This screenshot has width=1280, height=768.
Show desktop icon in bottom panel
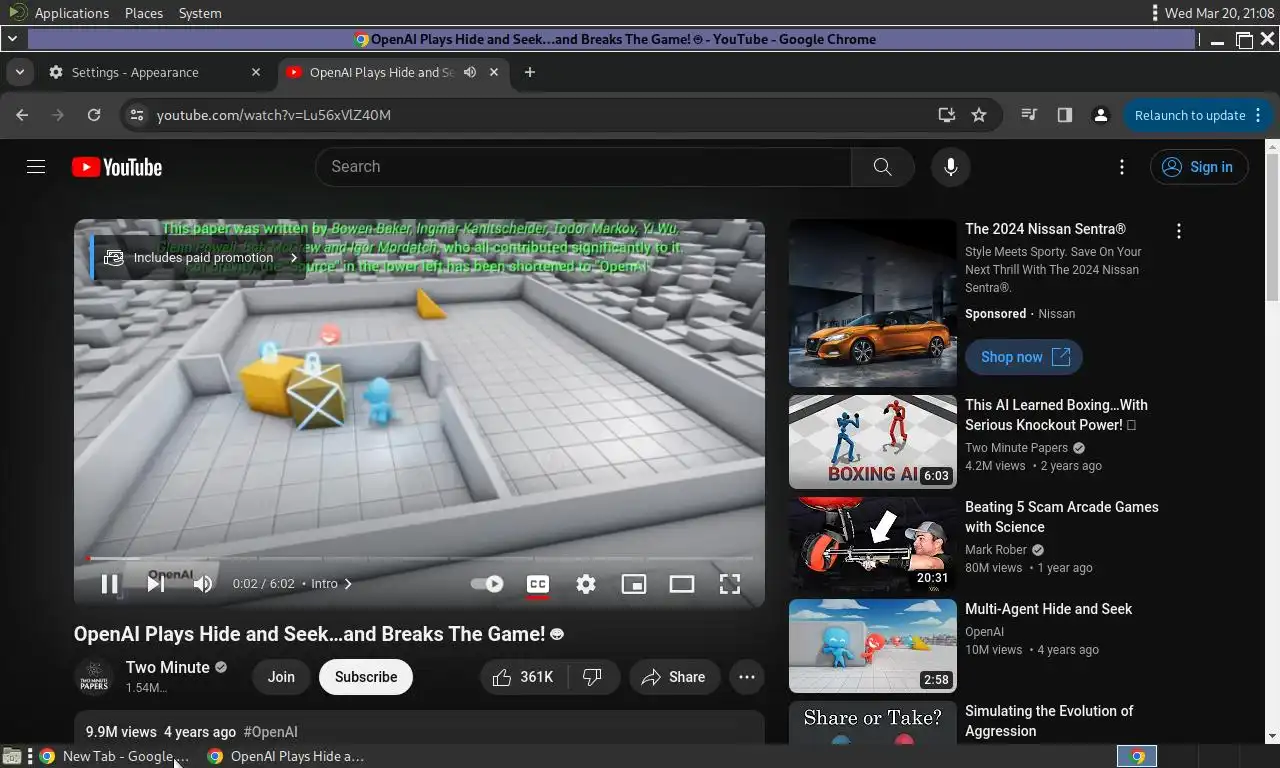pyautogui.click(x=11, y=756)
